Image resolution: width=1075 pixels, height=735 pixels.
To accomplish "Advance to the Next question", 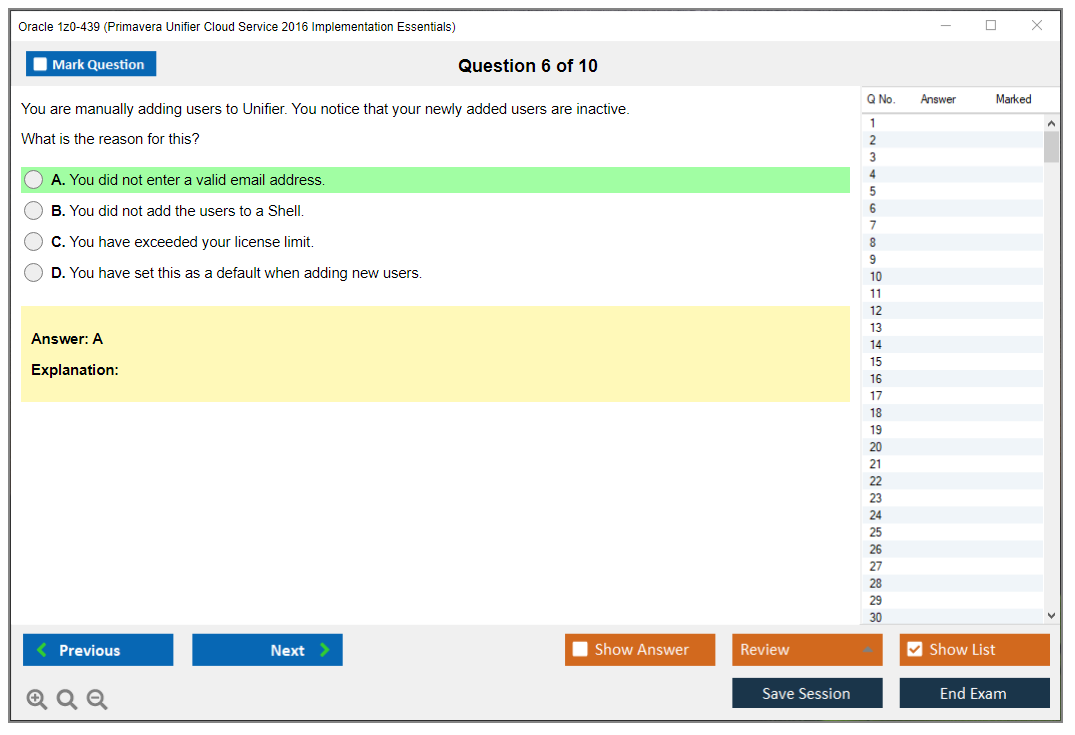I will tap(267, 650).
